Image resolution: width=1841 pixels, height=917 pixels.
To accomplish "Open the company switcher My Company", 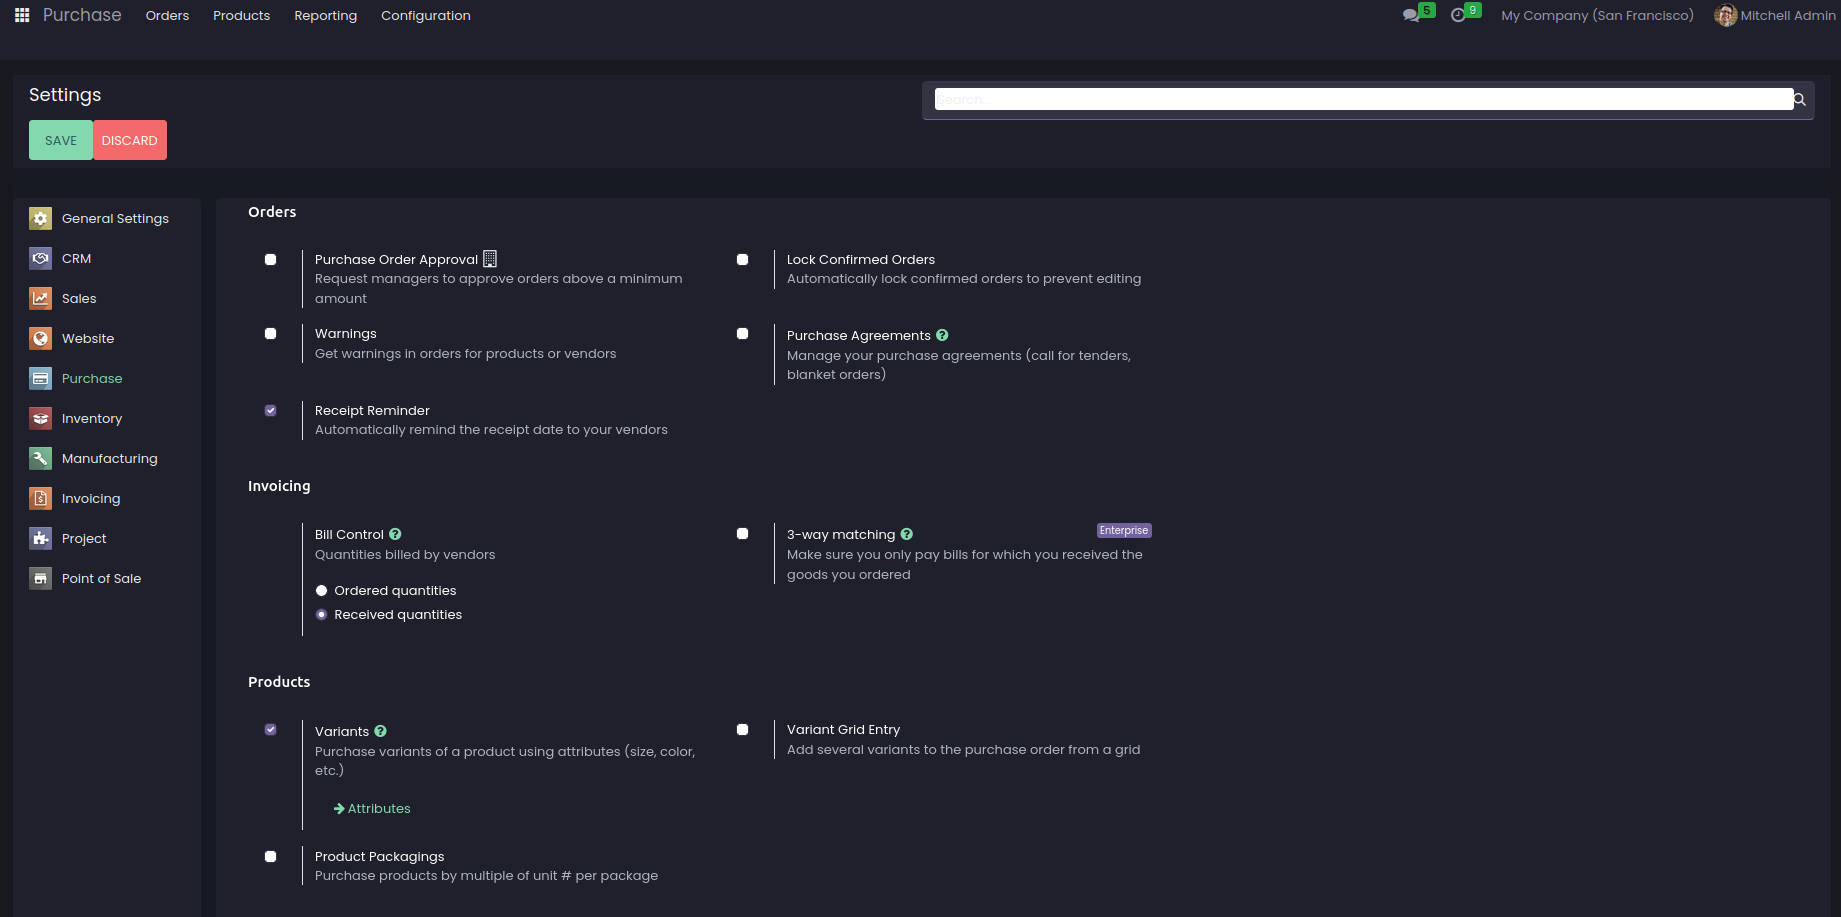I will pyautogui.click(x=1596, y=15).
